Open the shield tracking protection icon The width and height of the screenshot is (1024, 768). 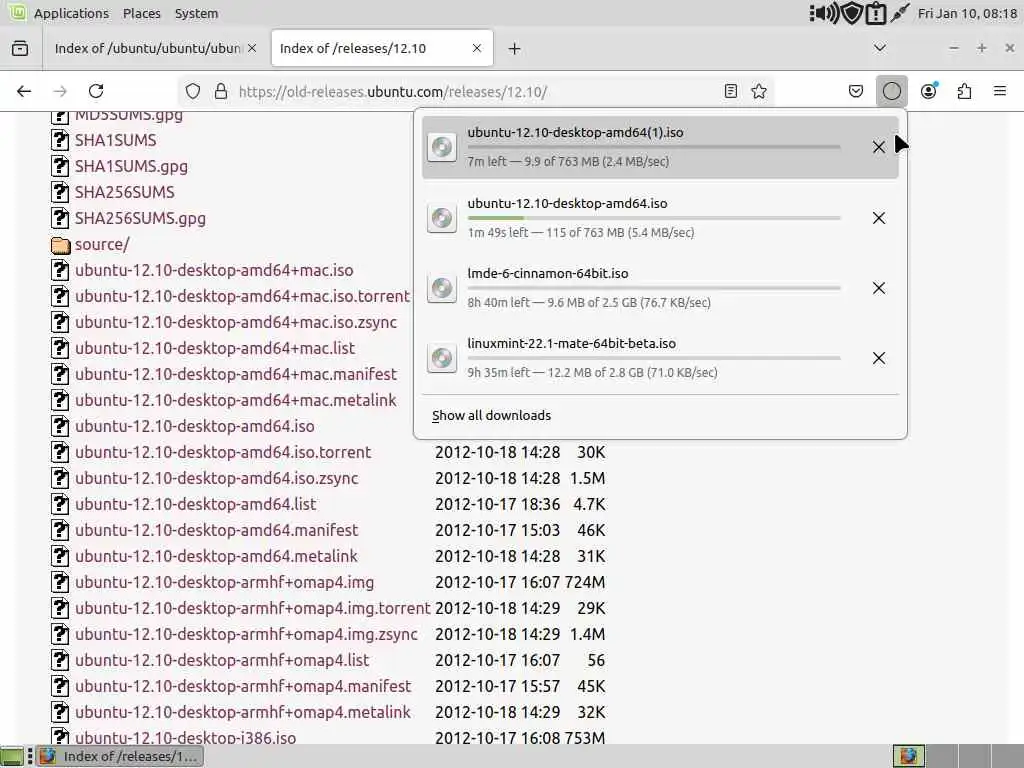(193, 91)
